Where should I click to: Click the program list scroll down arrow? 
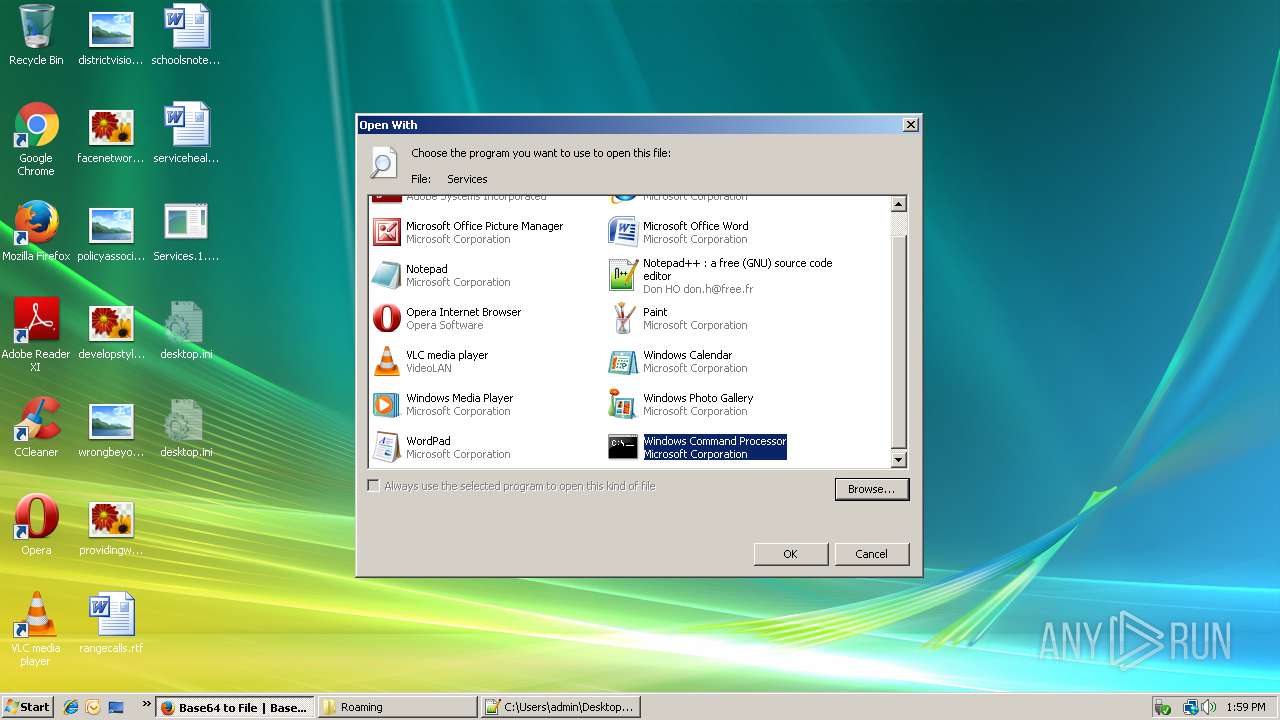click(x=898, y=460)
